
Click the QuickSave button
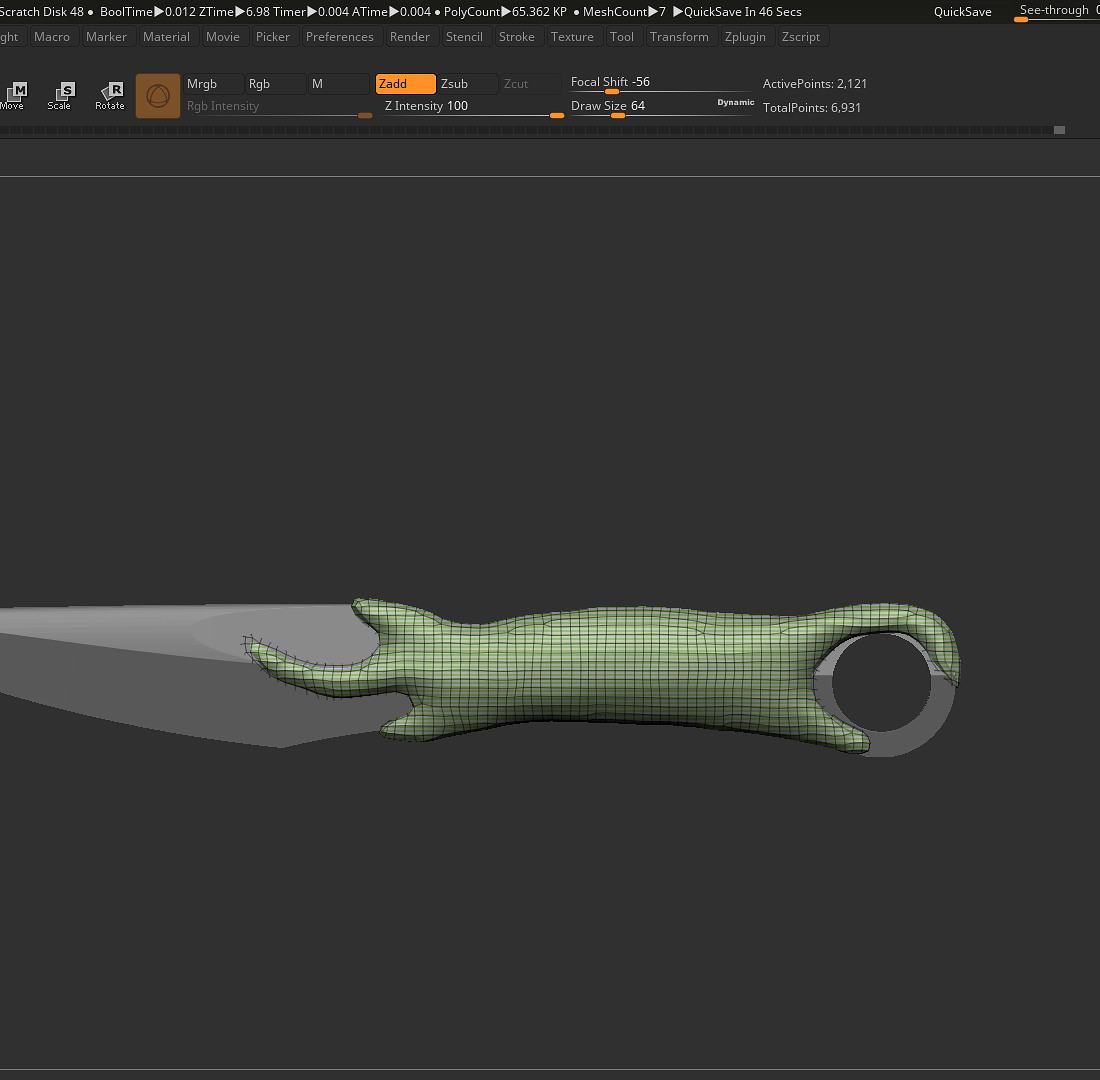click(962, 12)
